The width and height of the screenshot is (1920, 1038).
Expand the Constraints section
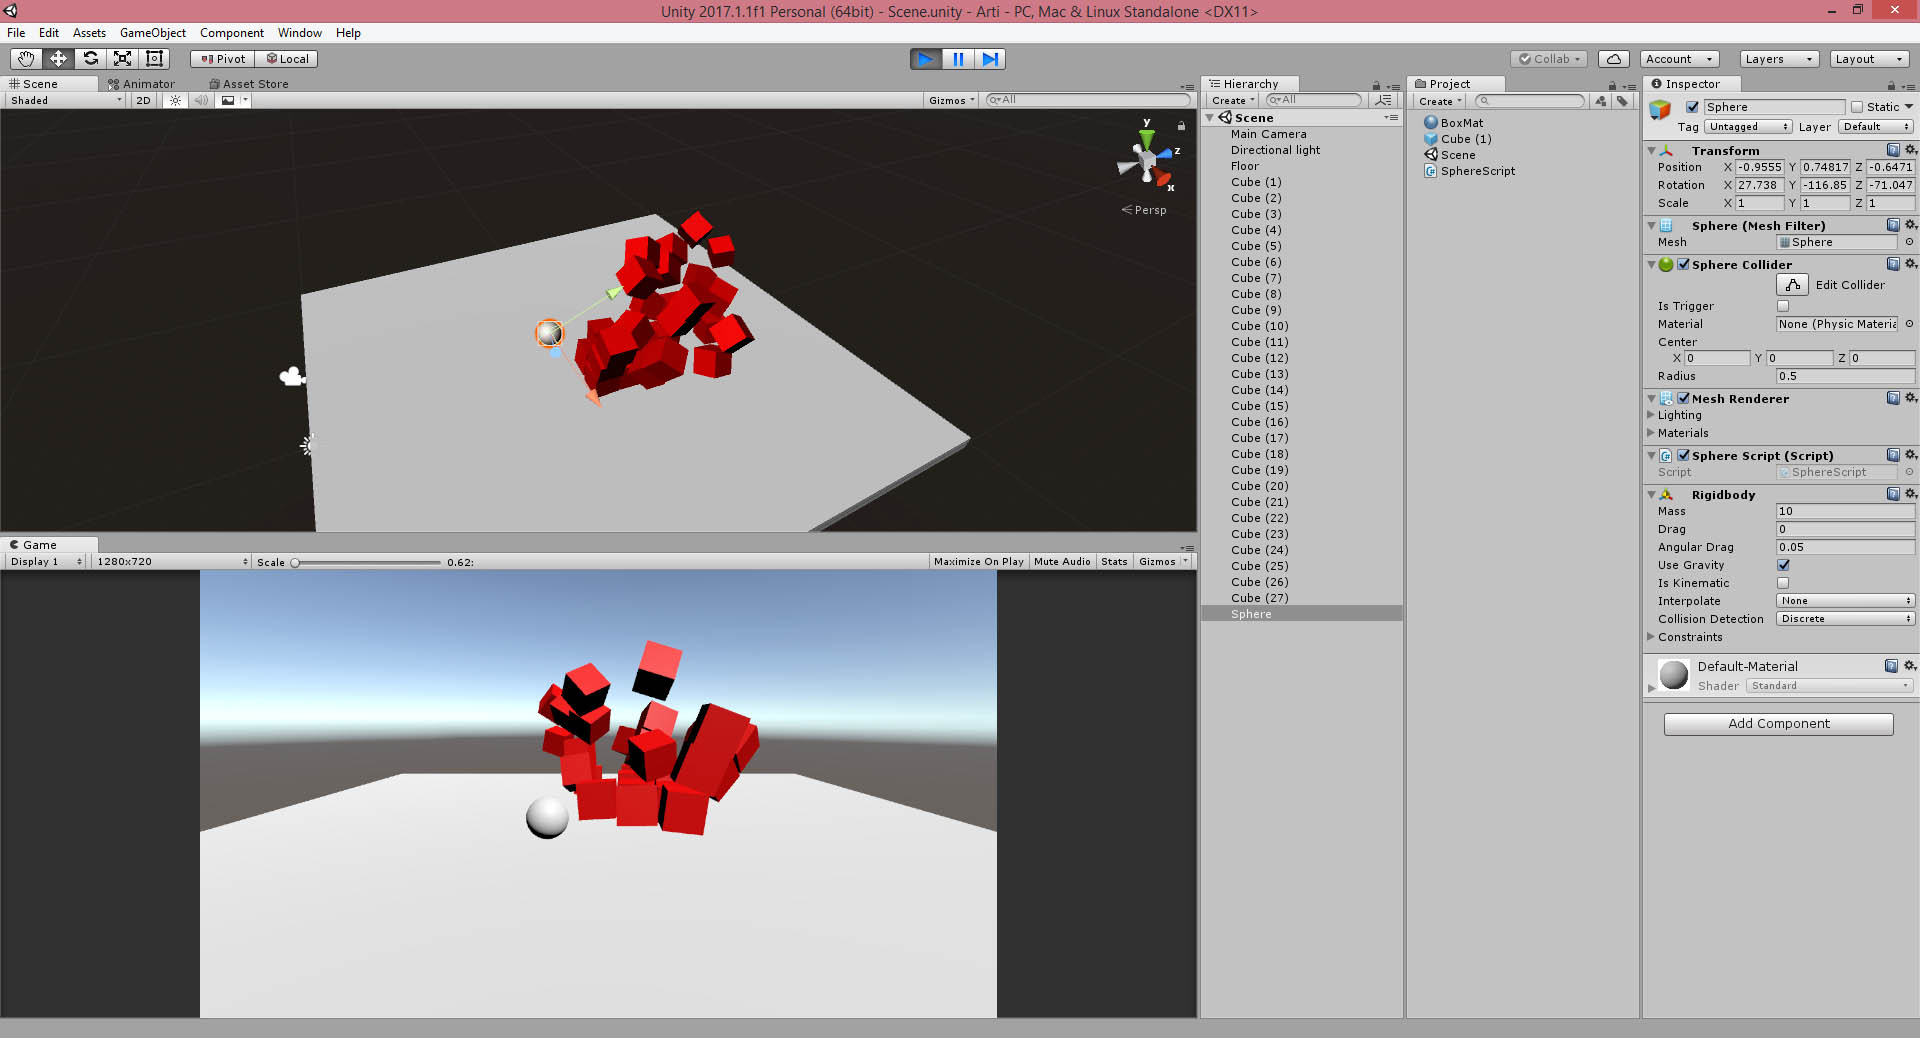1651,637
